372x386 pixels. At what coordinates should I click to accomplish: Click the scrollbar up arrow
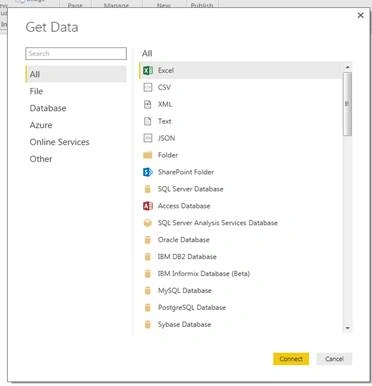point(348,67)
